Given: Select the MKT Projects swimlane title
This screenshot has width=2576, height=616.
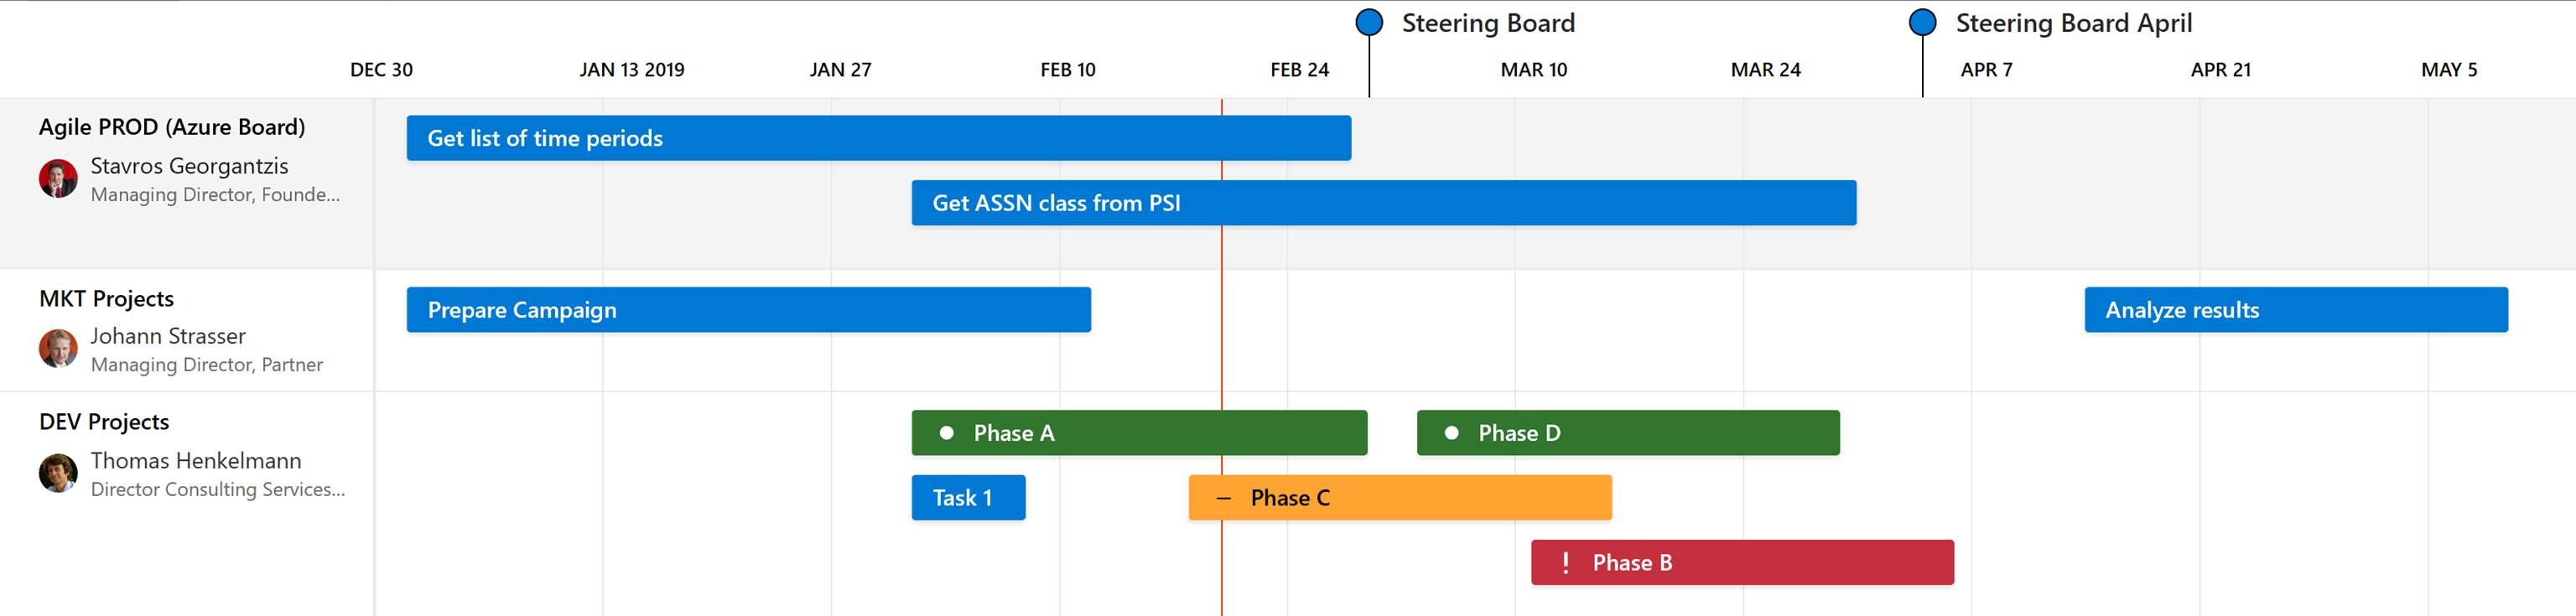Looking at the screenshot, I should (x=106, y=299).
